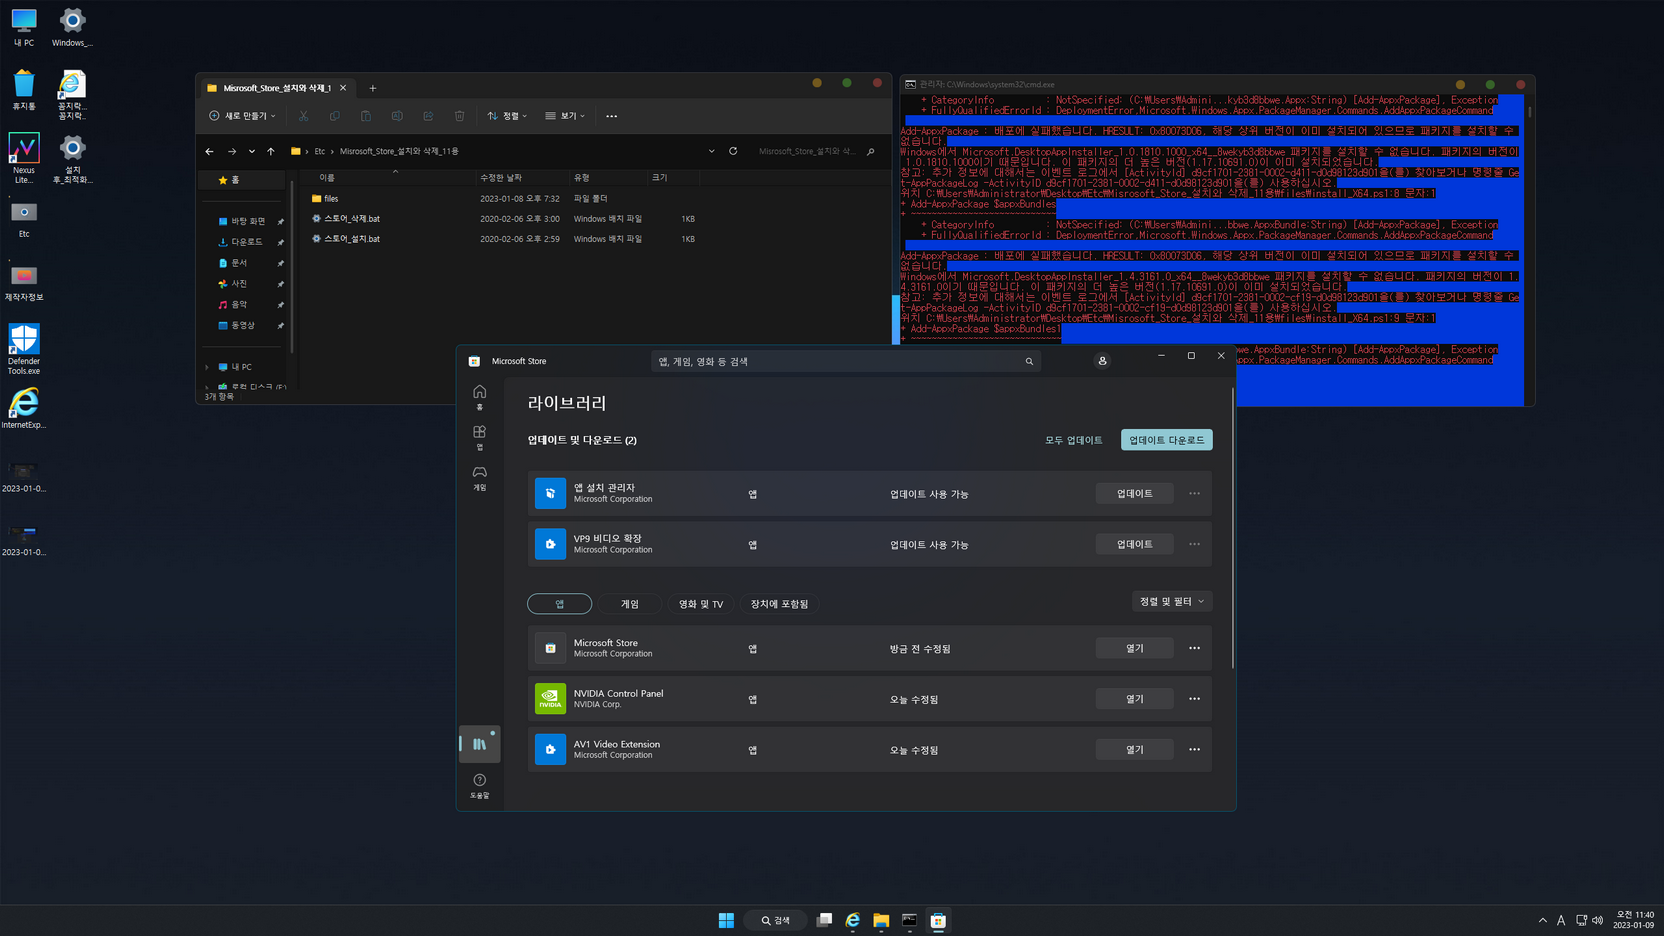This screenshot has height=936, width=1664.
Task: Open Explorer 새로 만들기 dropdown
Action: pos(242,116)
